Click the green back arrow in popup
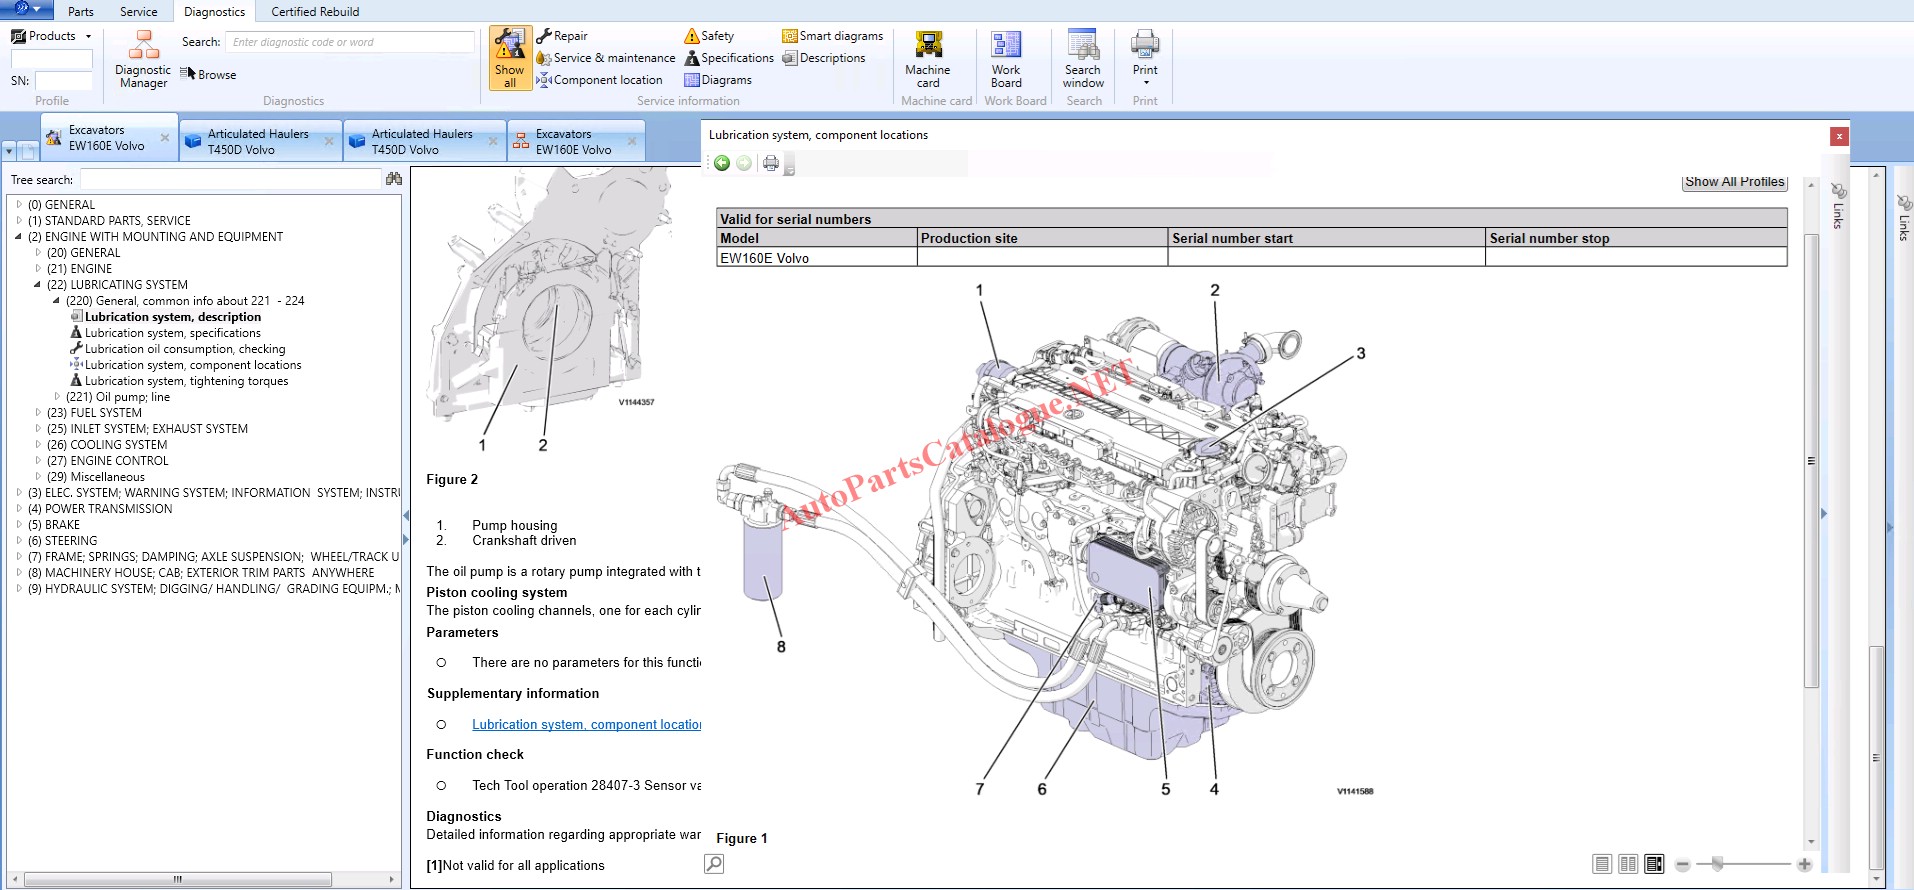The image size is (1914, 890). click(x=722, y=163)
